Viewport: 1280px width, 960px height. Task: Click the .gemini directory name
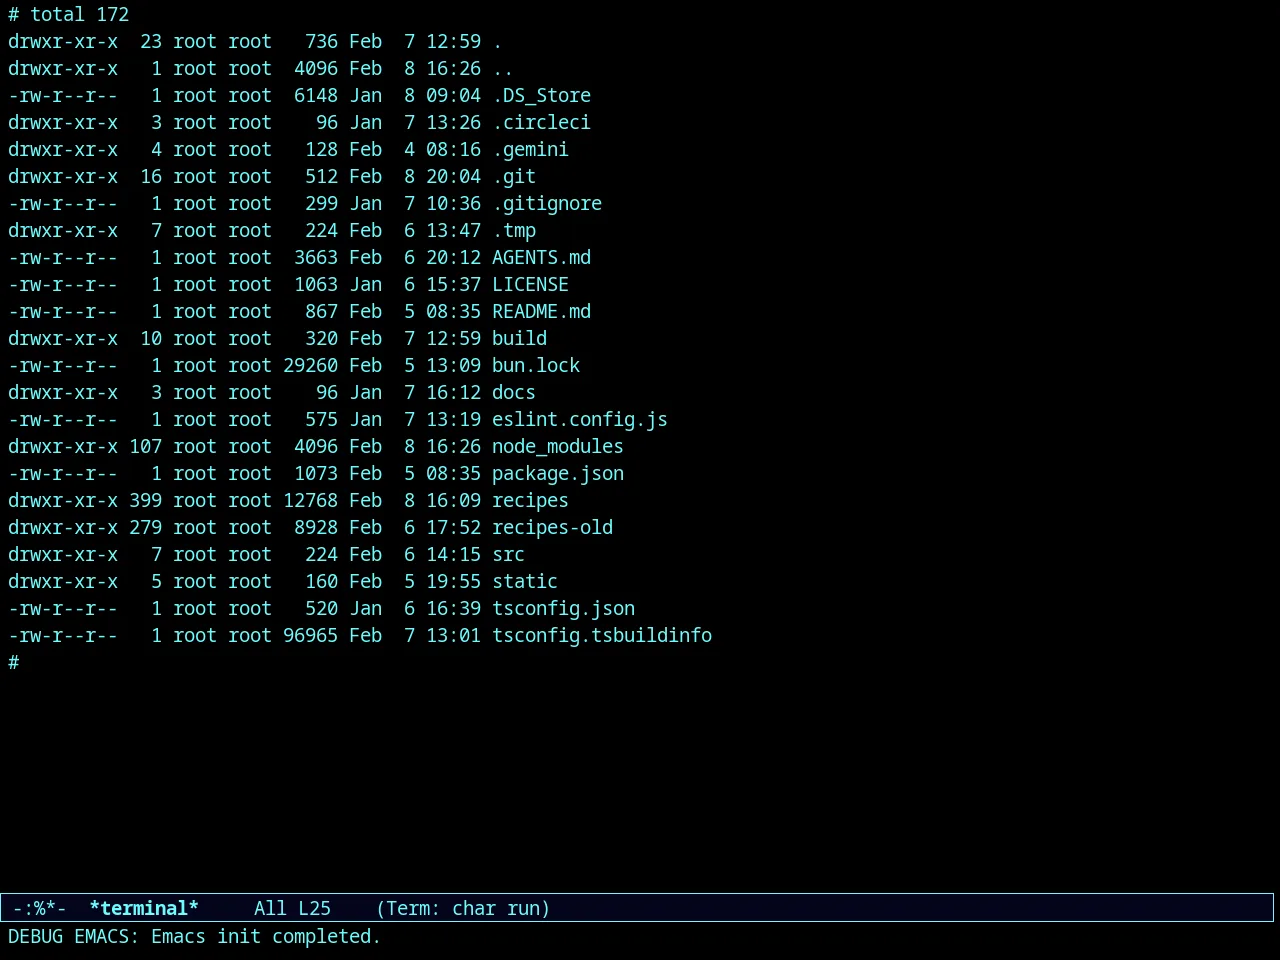(530, 150)
